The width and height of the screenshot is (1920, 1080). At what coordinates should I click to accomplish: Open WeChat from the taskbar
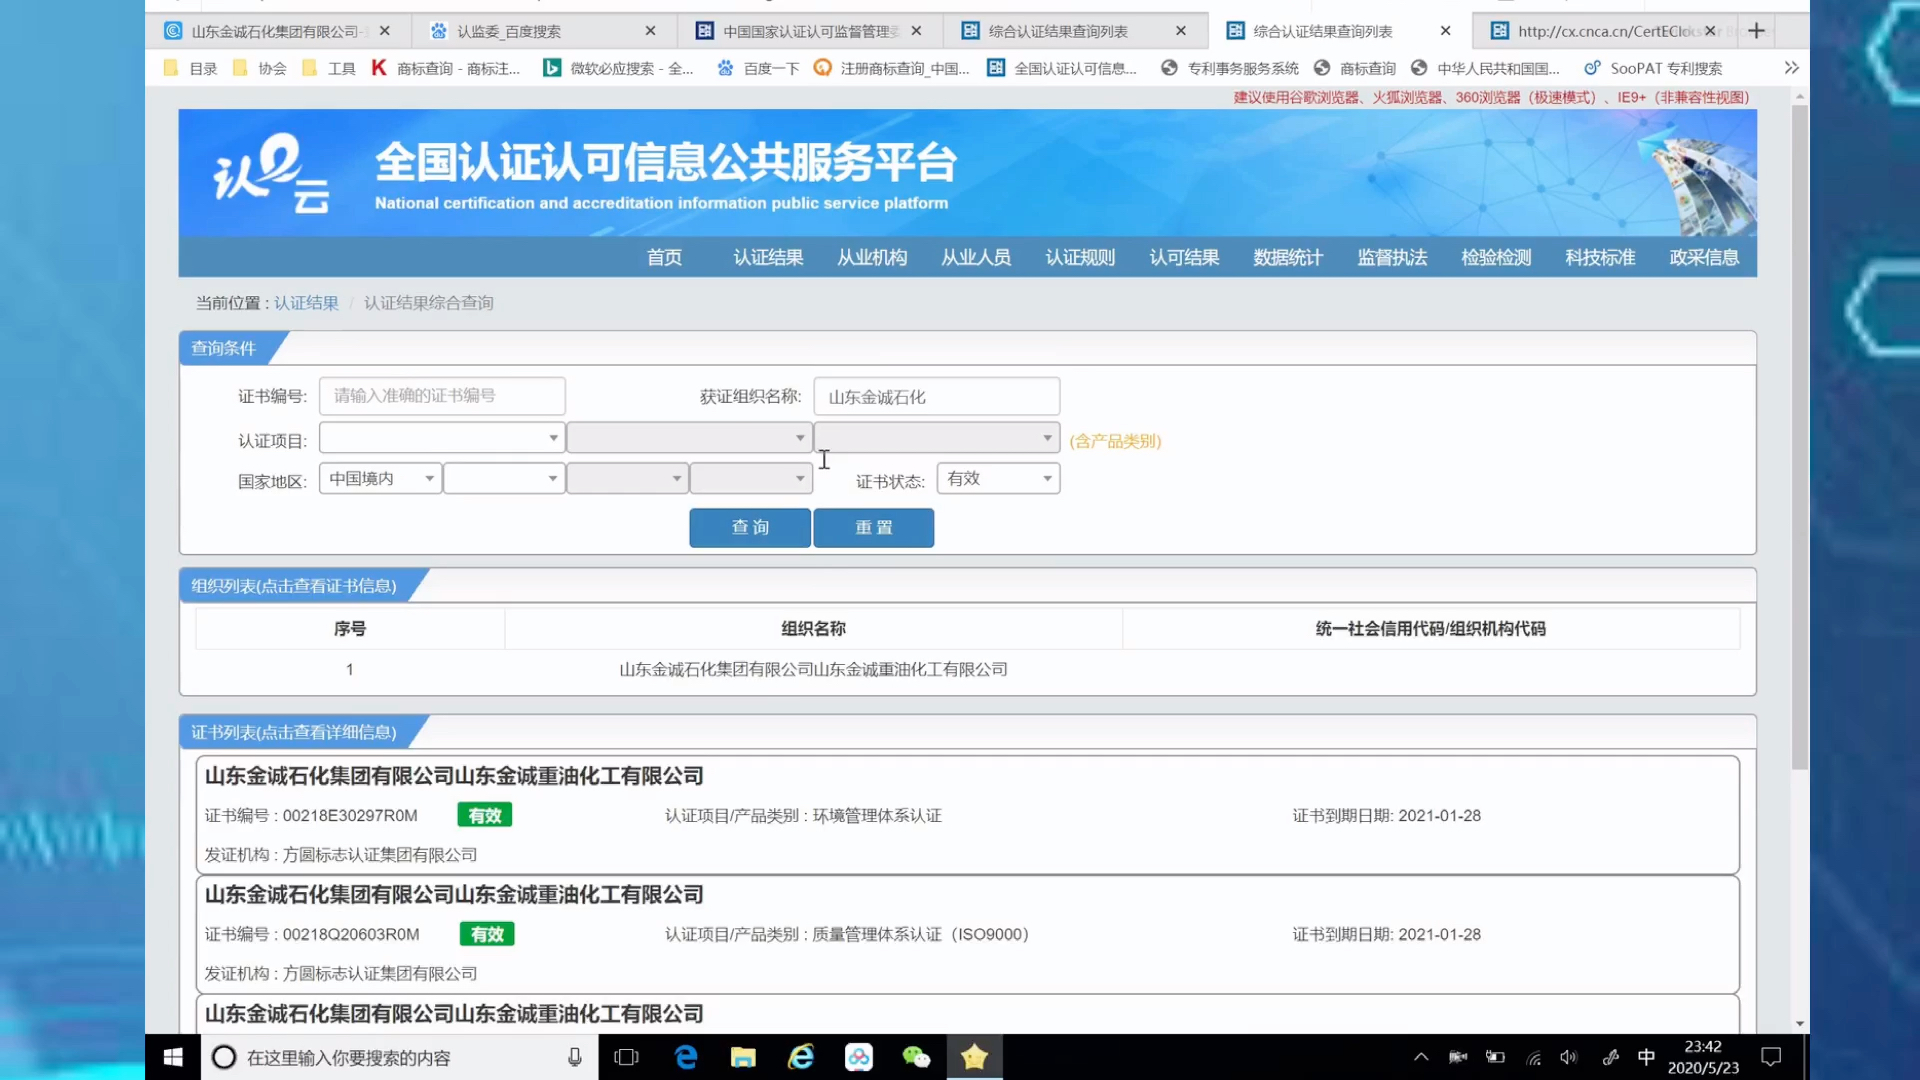[x=916, y=1057]
